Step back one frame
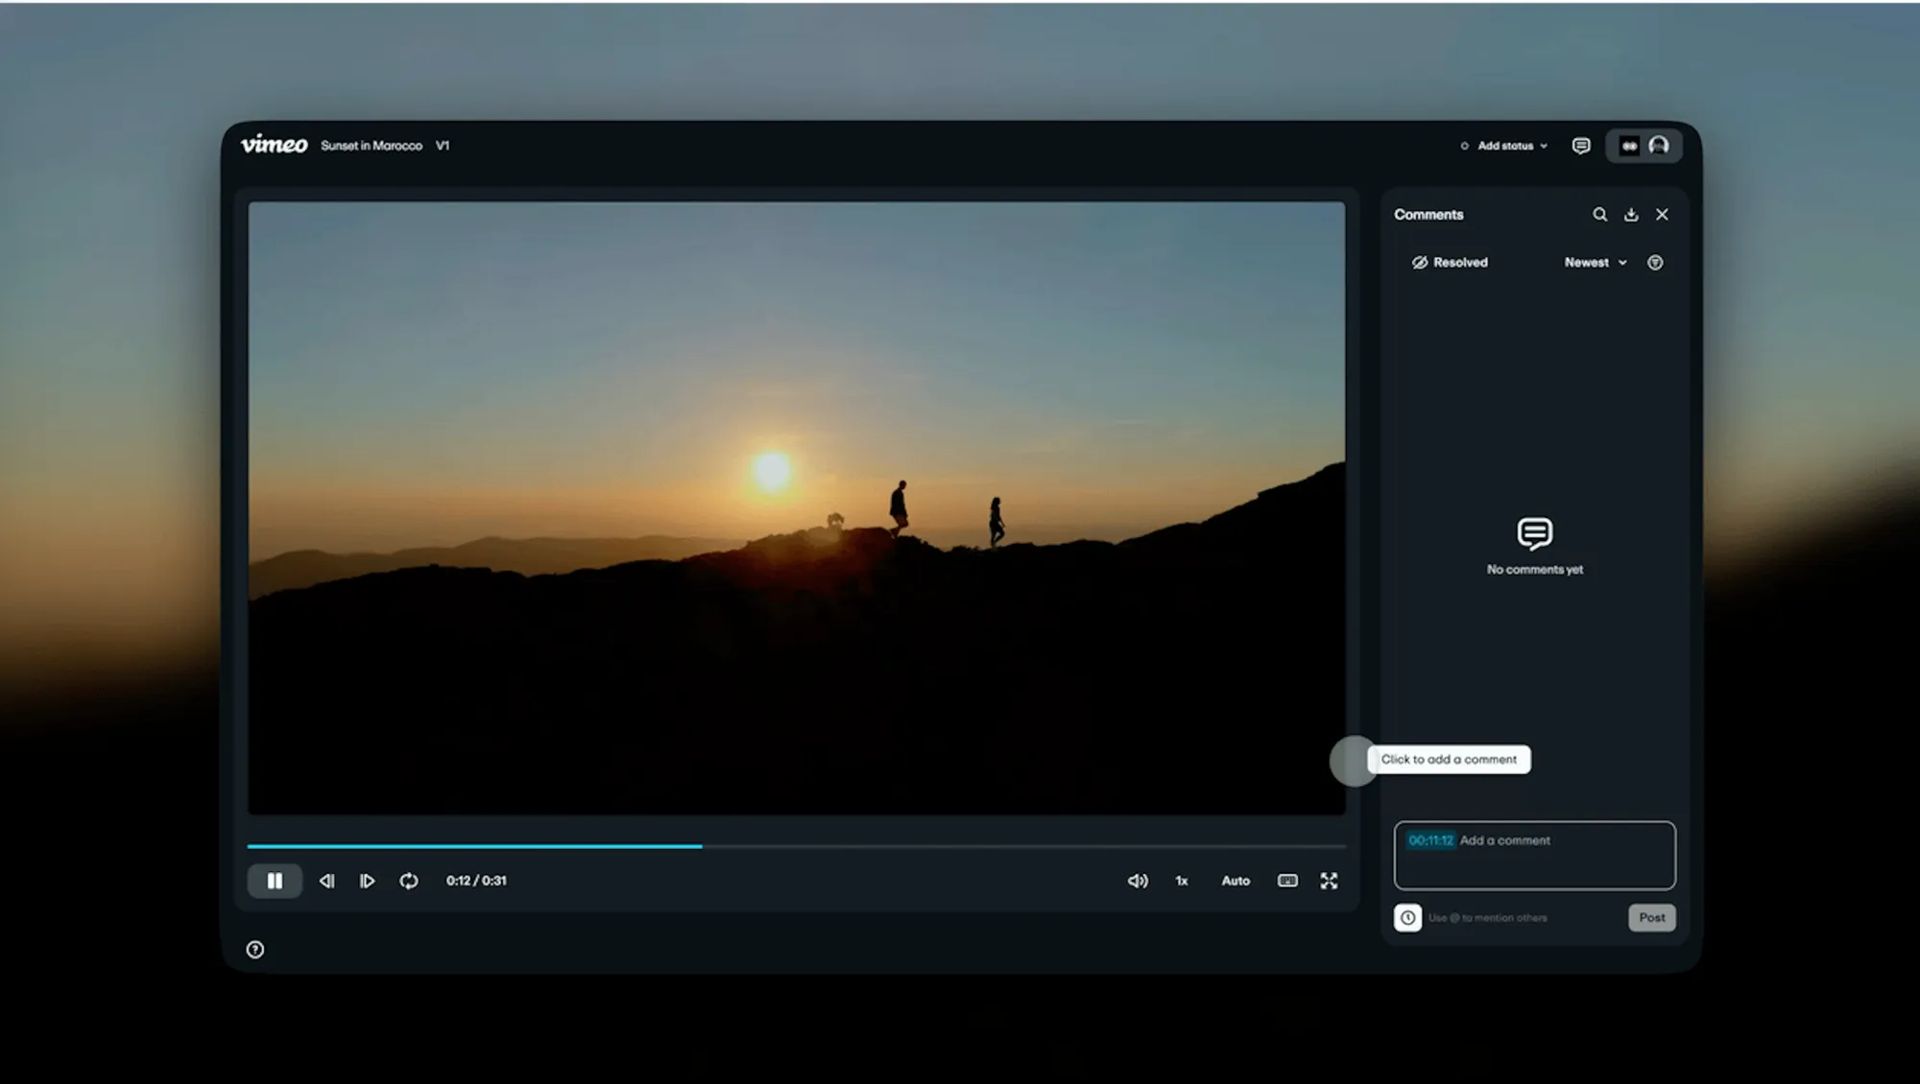The height and width of the screenshot is (1084, 1920). click(327, 881)
